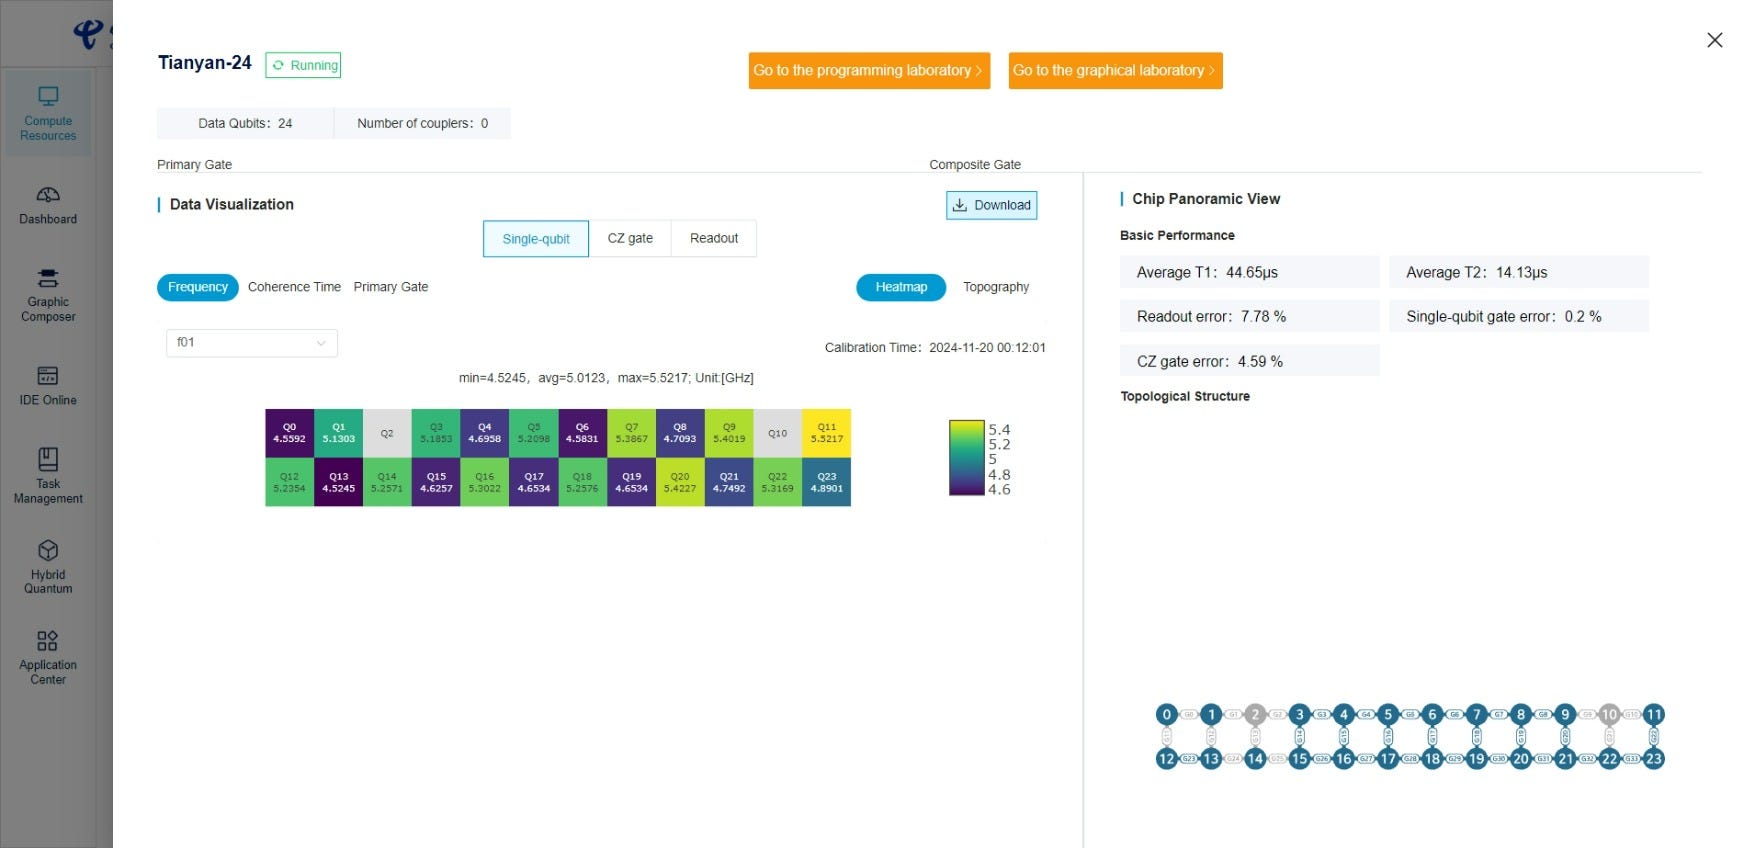The height and width of the screenshot is (848, 1755).
Task: Open the Dashboard sidebar item
Action: click(48, 205)
